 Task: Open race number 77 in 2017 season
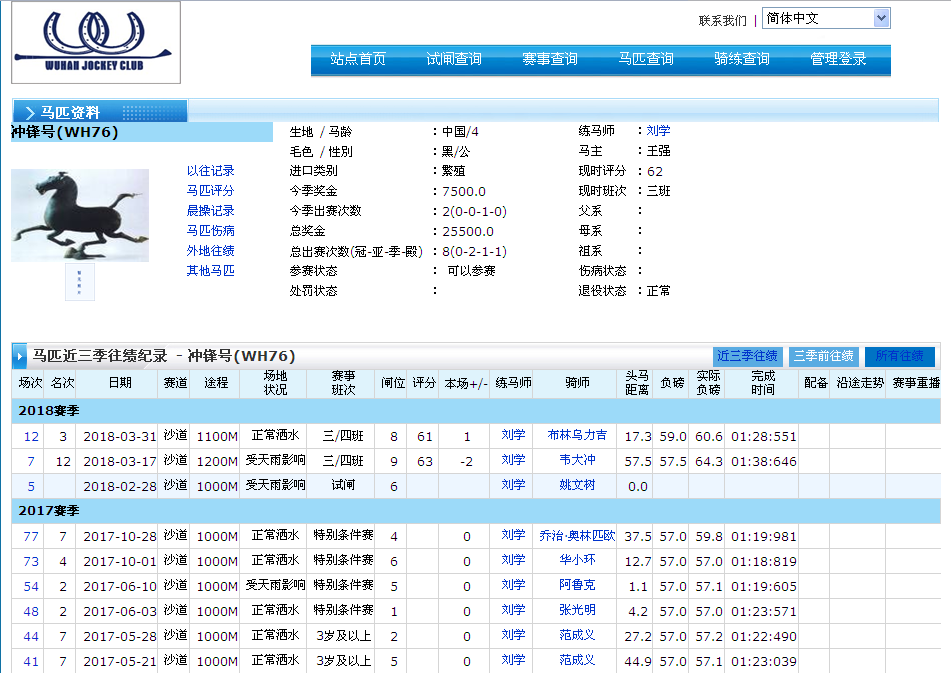(x=31, y=536)
